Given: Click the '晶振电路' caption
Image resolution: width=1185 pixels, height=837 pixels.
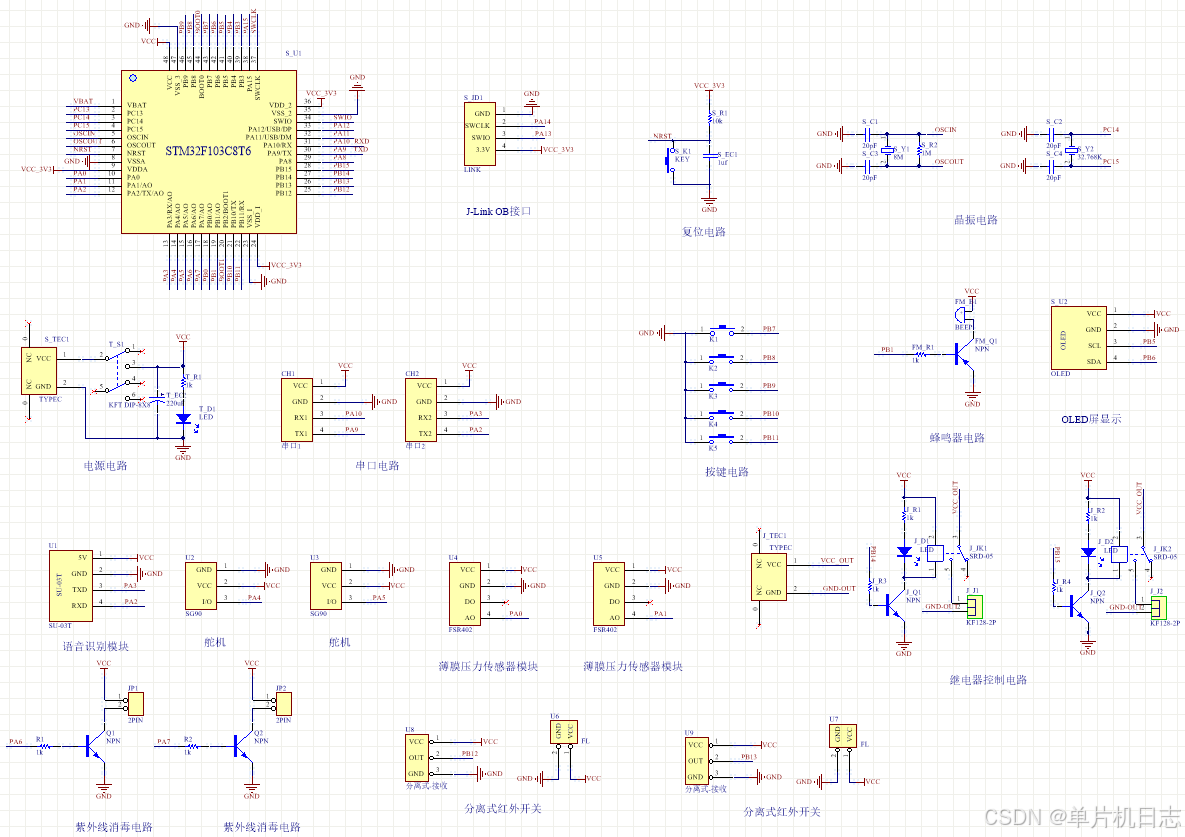Looking at the screenshot, I should click(x=976, y=220).
